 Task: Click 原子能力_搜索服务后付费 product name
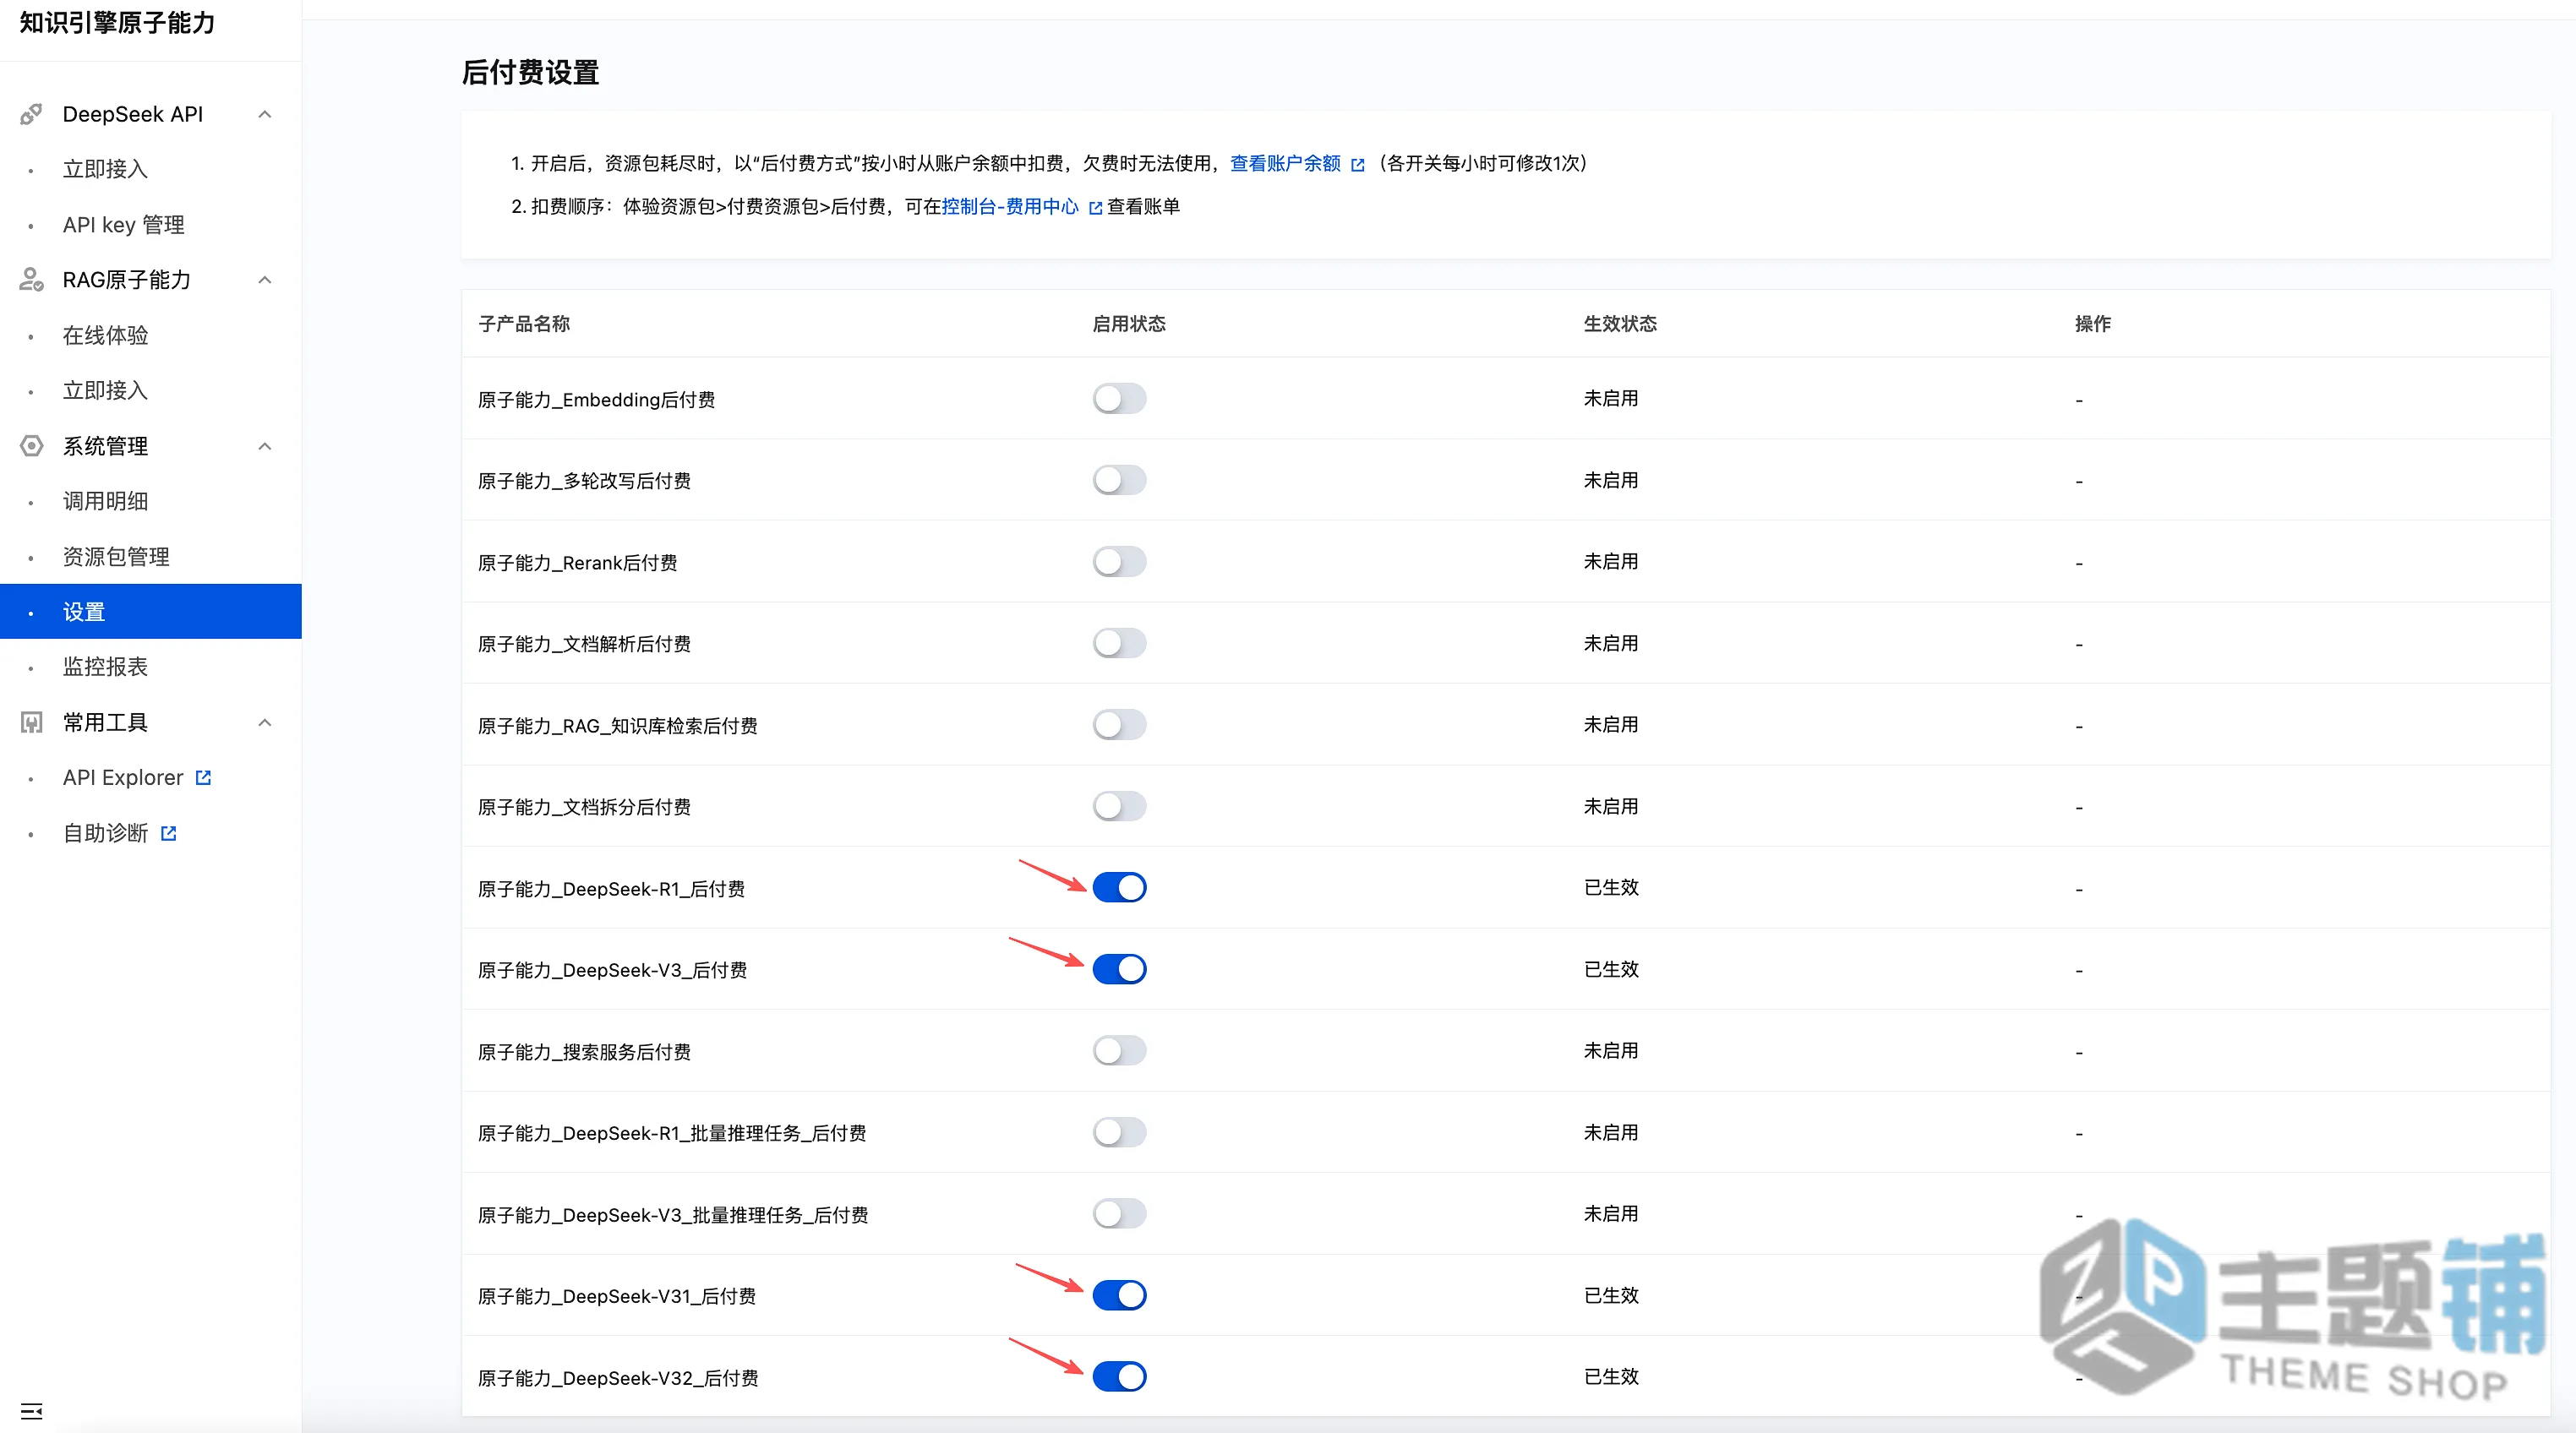[584, 1052]
